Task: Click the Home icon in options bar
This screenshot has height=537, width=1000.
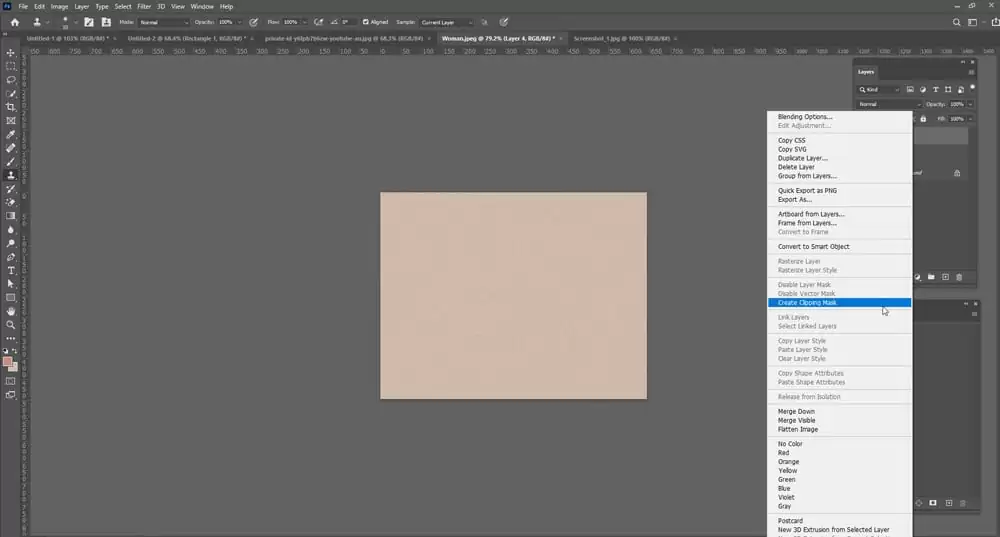Action: click(14, 21)
